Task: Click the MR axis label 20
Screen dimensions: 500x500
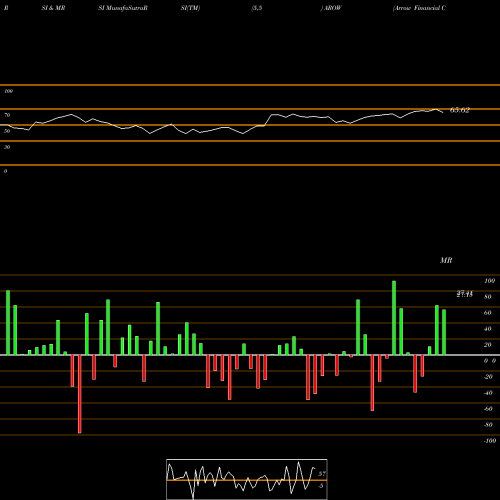Action: tap(487, 345)
